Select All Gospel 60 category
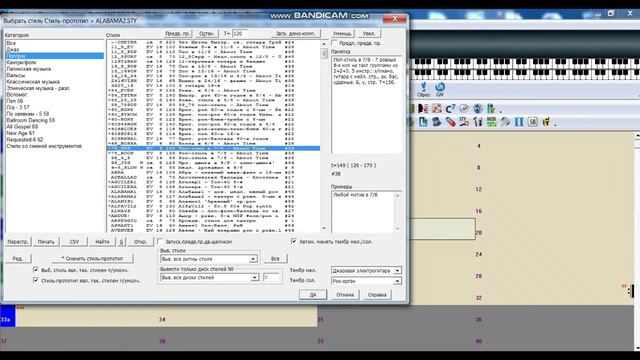 coord(54,127)
